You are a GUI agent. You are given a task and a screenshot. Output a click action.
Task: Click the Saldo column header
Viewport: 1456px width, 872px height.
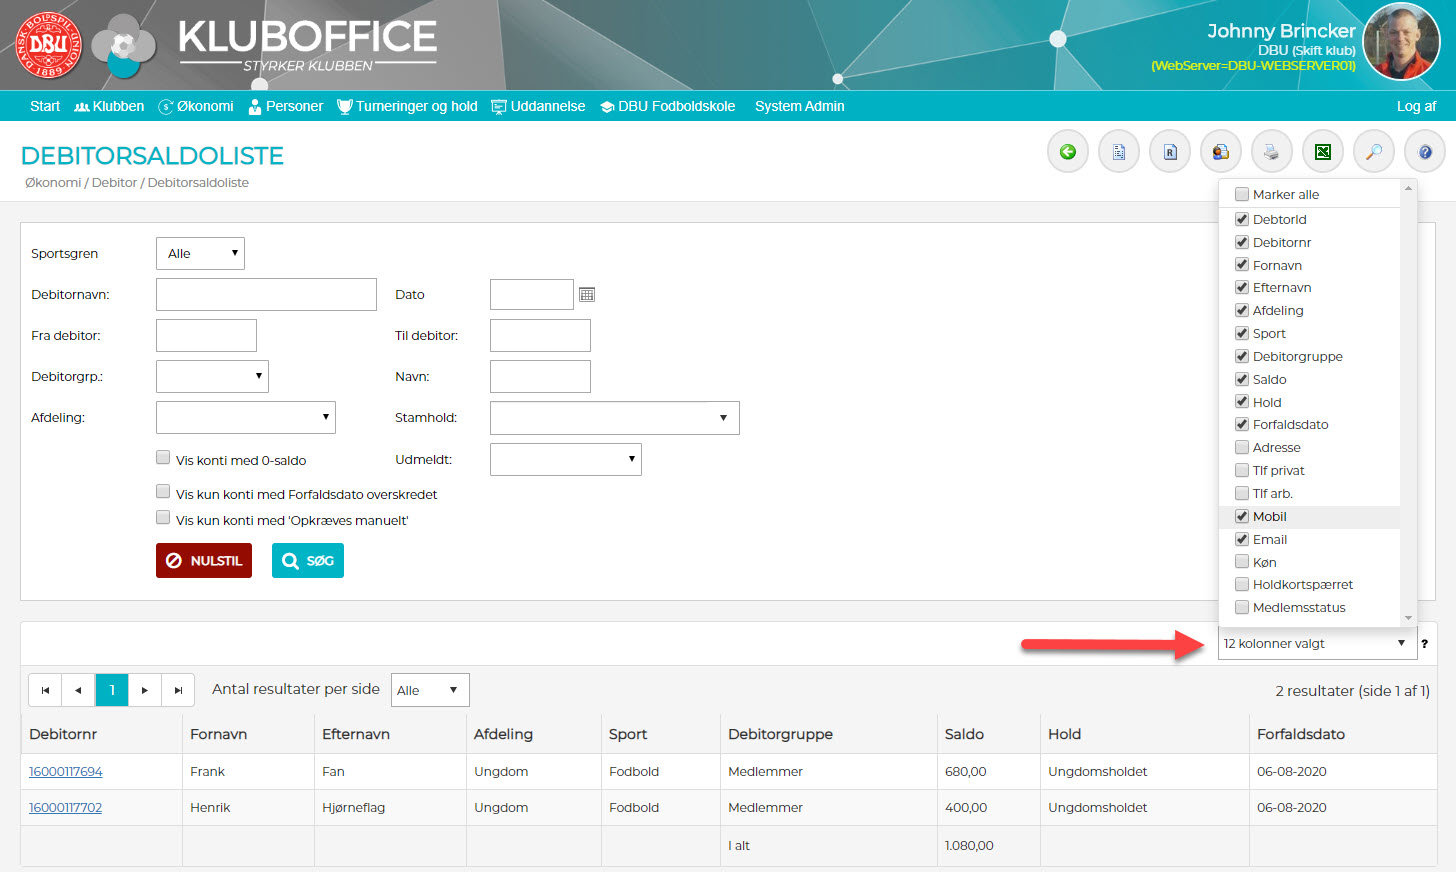coord(965,734)
